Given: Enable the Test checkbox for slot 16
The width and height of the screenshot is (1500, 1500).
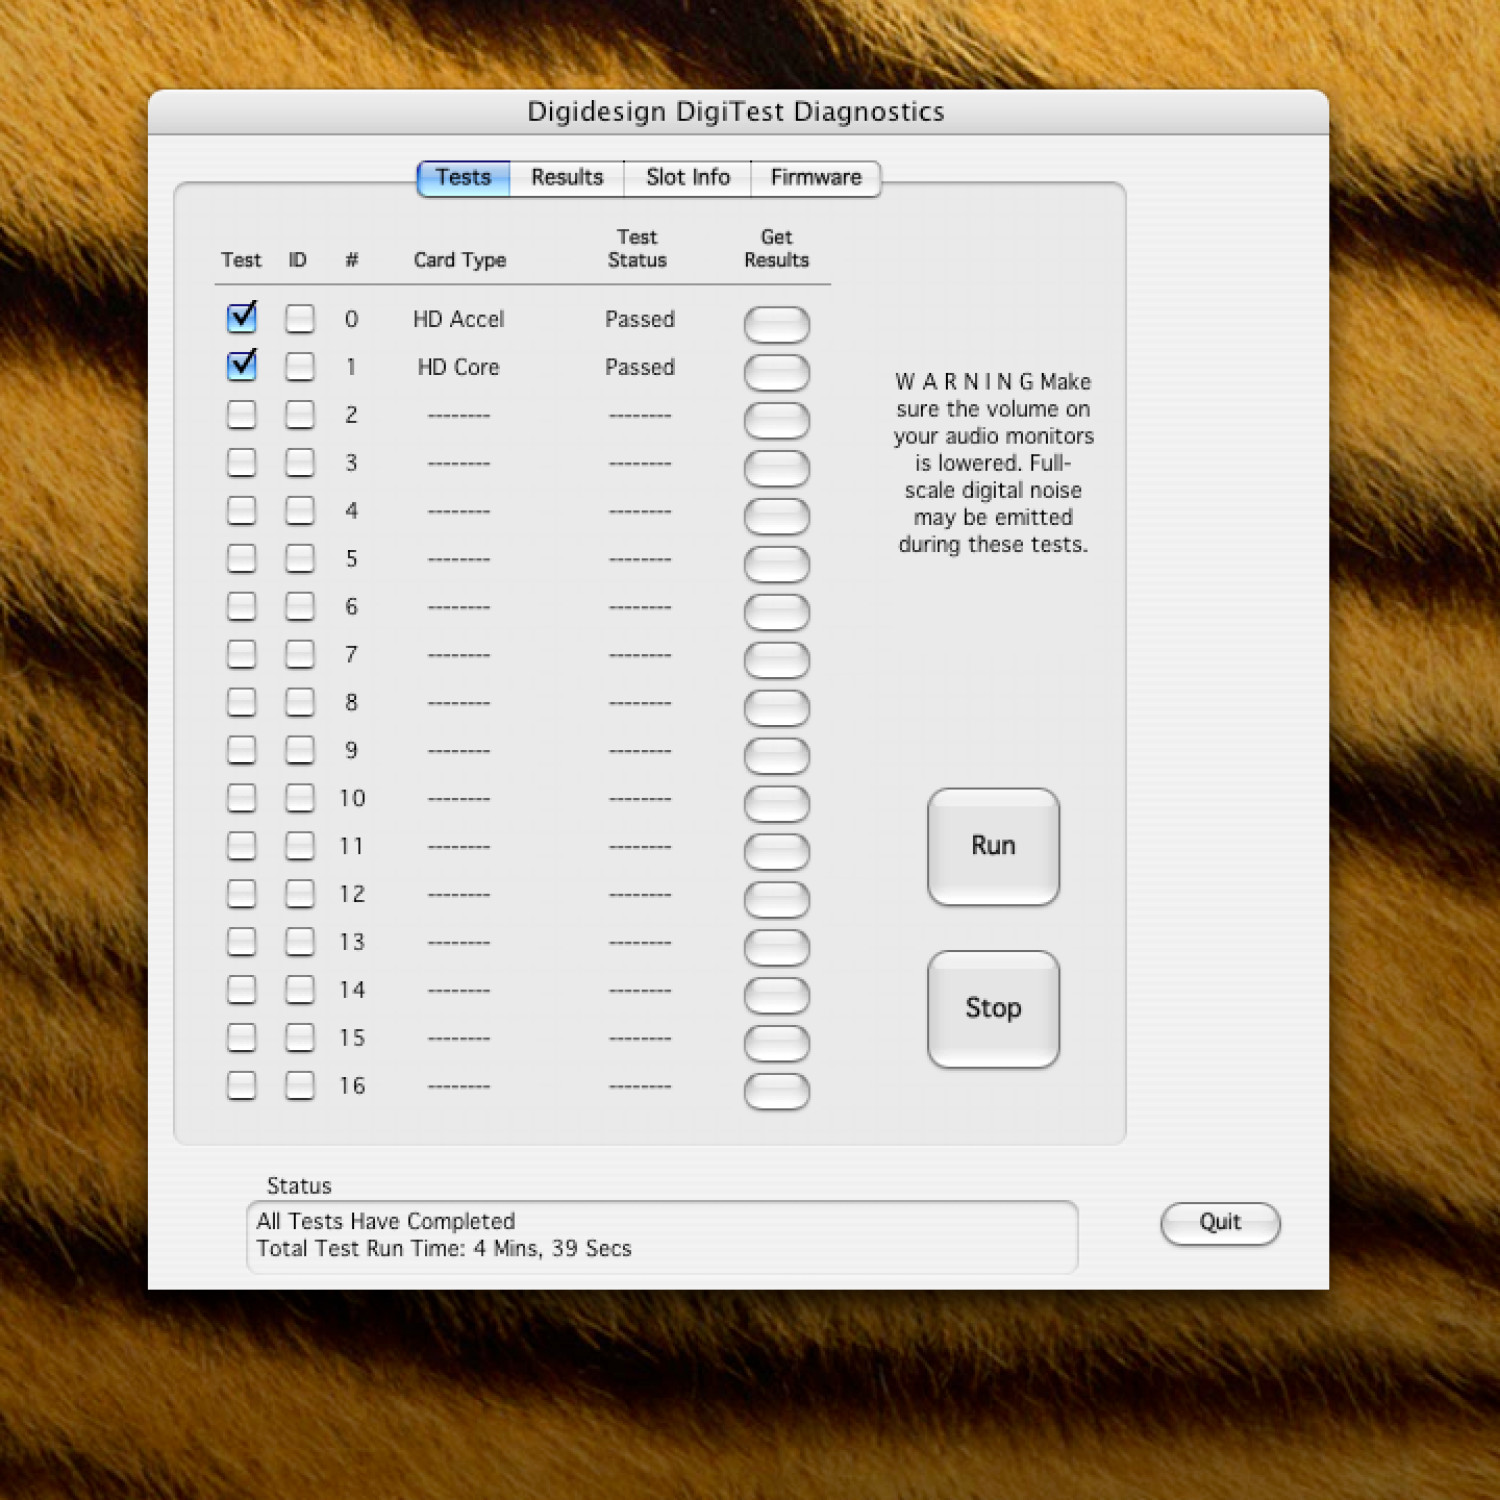Looking at the screenshot, I should pos(241,1086).
